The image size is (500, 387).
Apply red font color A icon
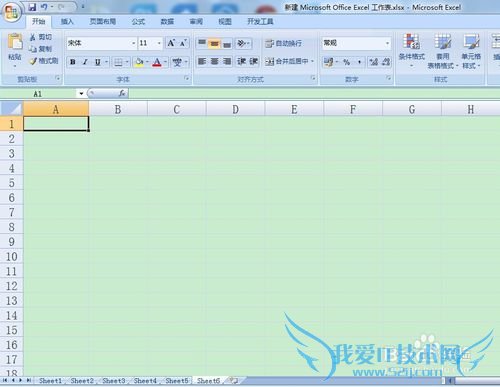pos(157,62)
